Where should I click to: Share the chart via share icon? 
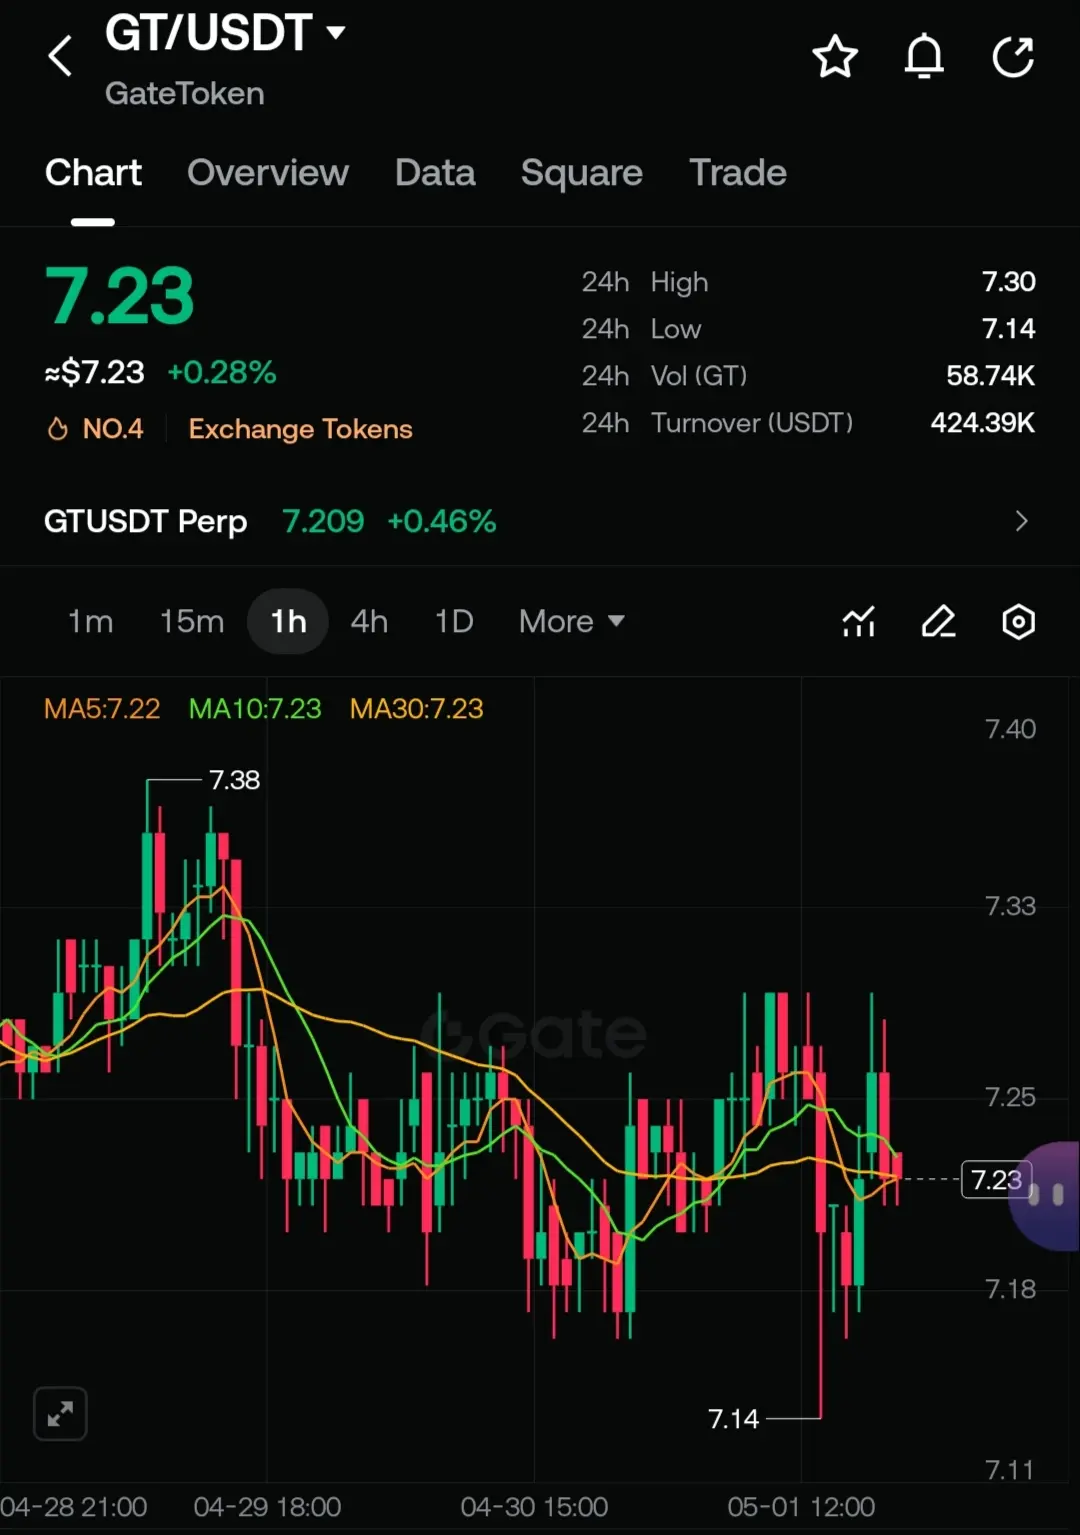tap(1013, 57)
